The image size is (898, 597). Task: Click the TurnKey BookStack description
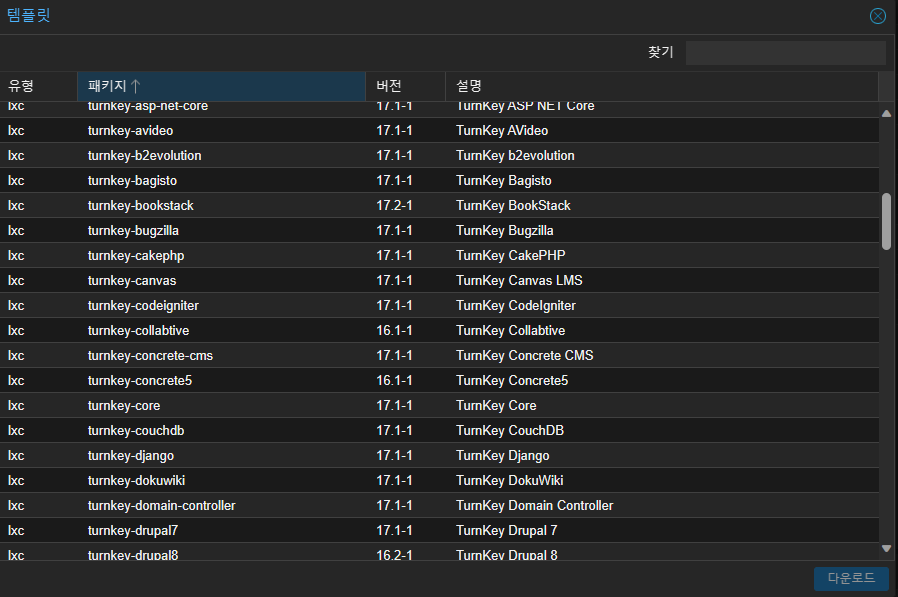(513, 206)
